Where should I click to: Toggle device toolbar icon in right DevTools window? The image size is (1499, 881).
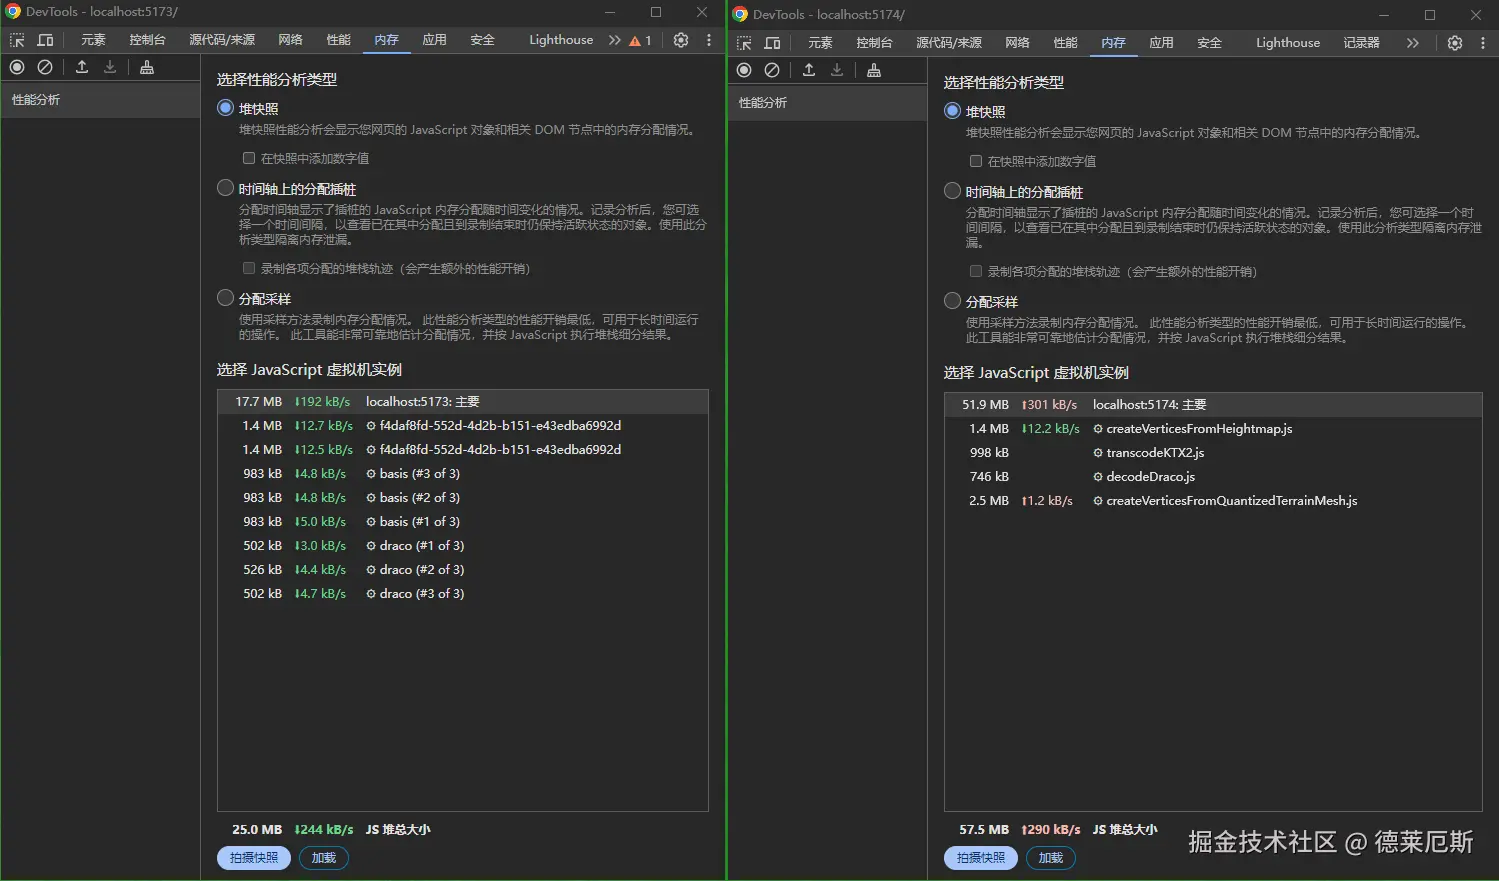[772, 43]
